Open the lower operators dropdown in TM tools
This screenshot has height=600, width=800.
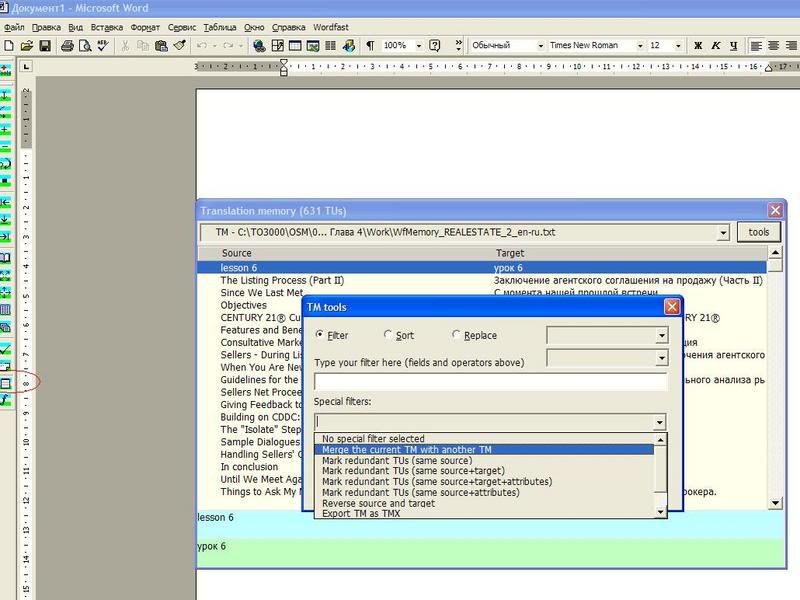[x=661, y=358]
